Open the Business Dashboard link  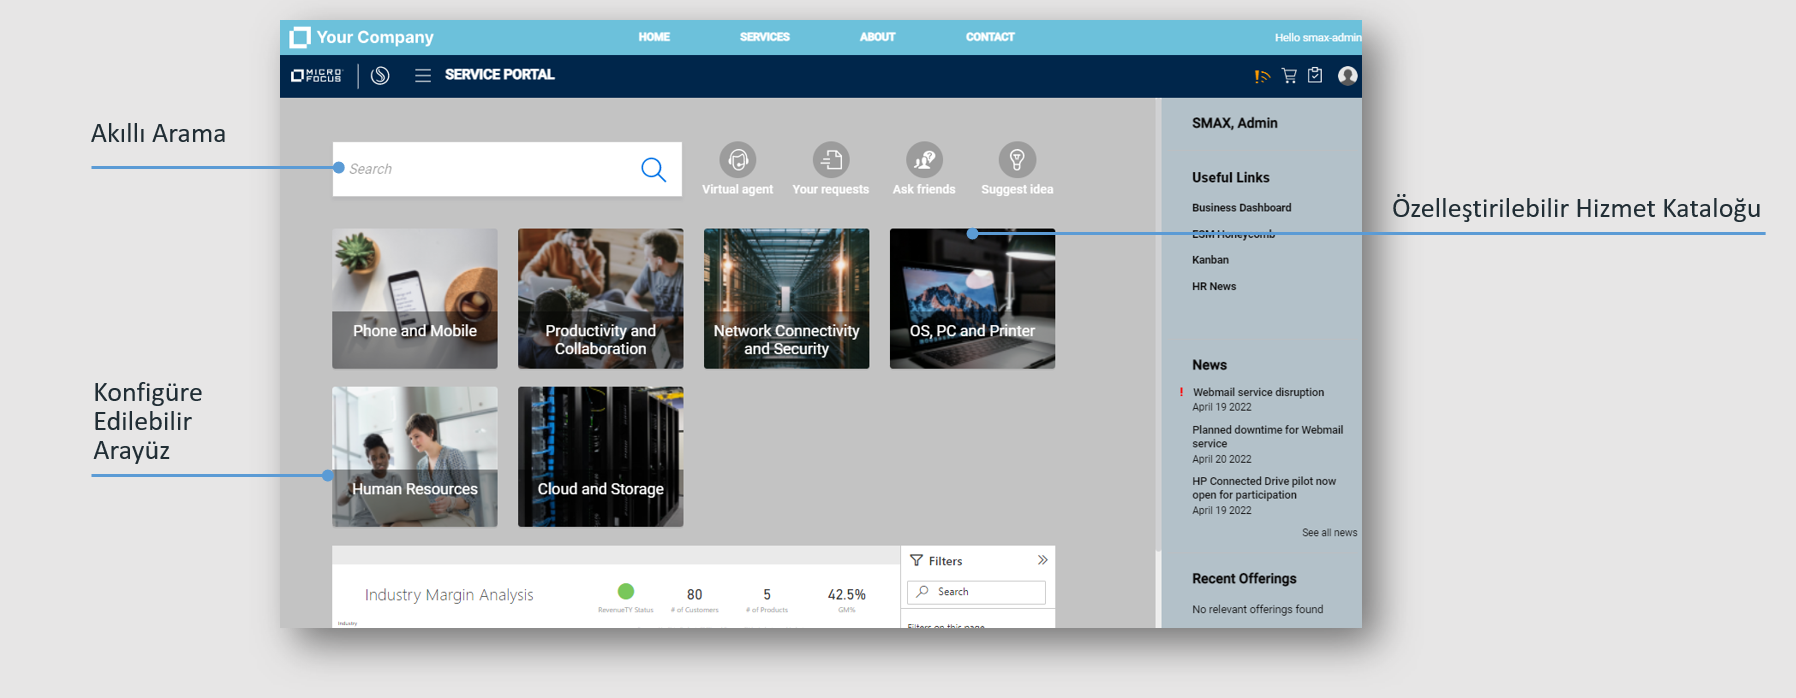pyautogui.click(x=1242, y=208)
